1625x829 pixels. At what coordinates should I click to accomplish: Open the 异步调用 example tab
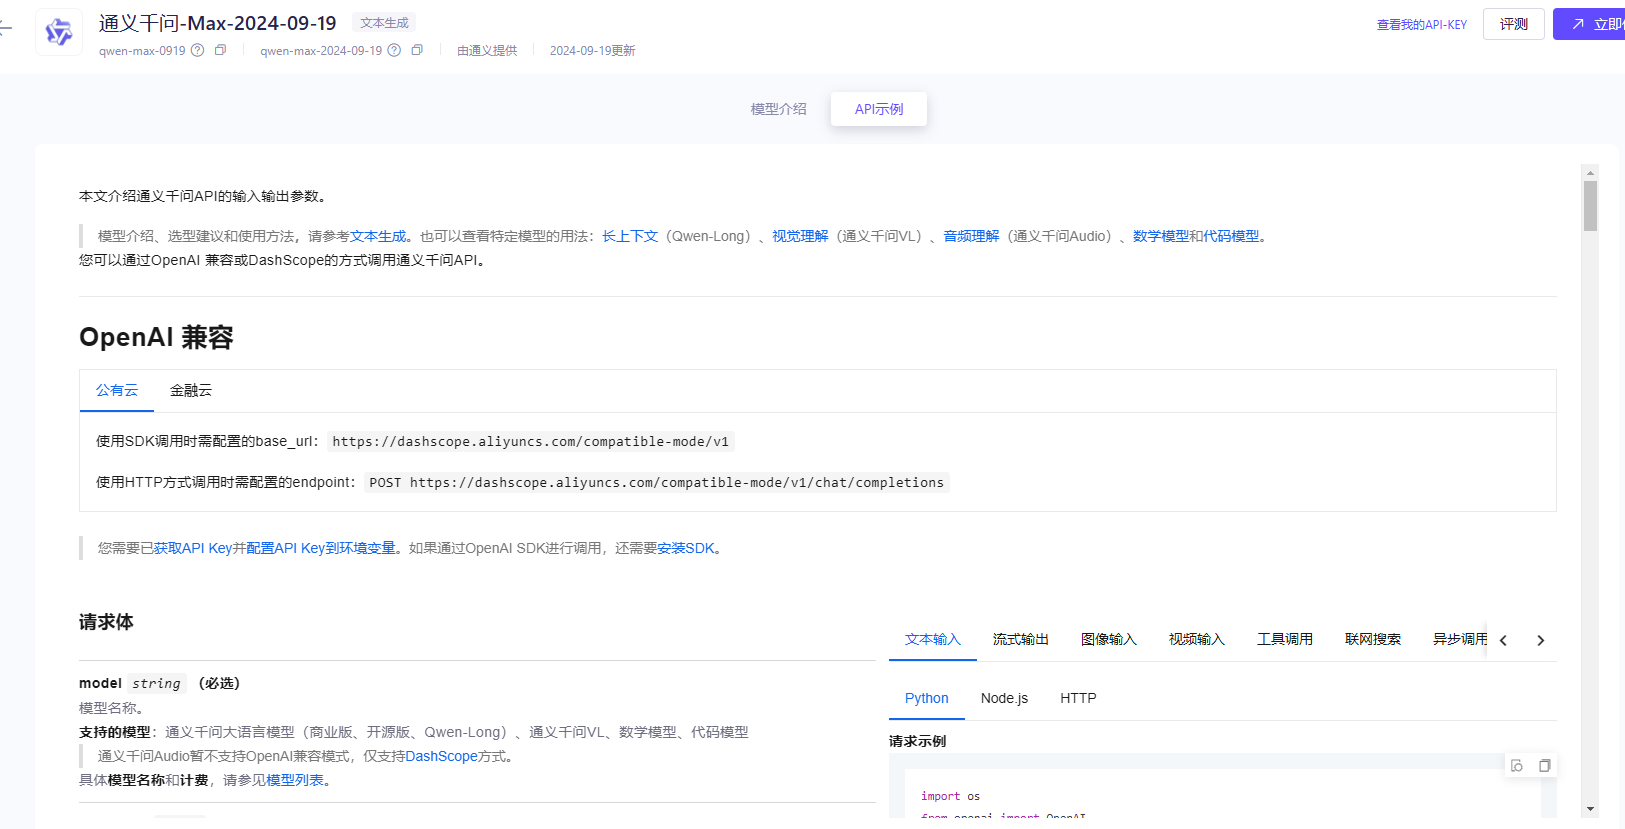pos(1459,640)
